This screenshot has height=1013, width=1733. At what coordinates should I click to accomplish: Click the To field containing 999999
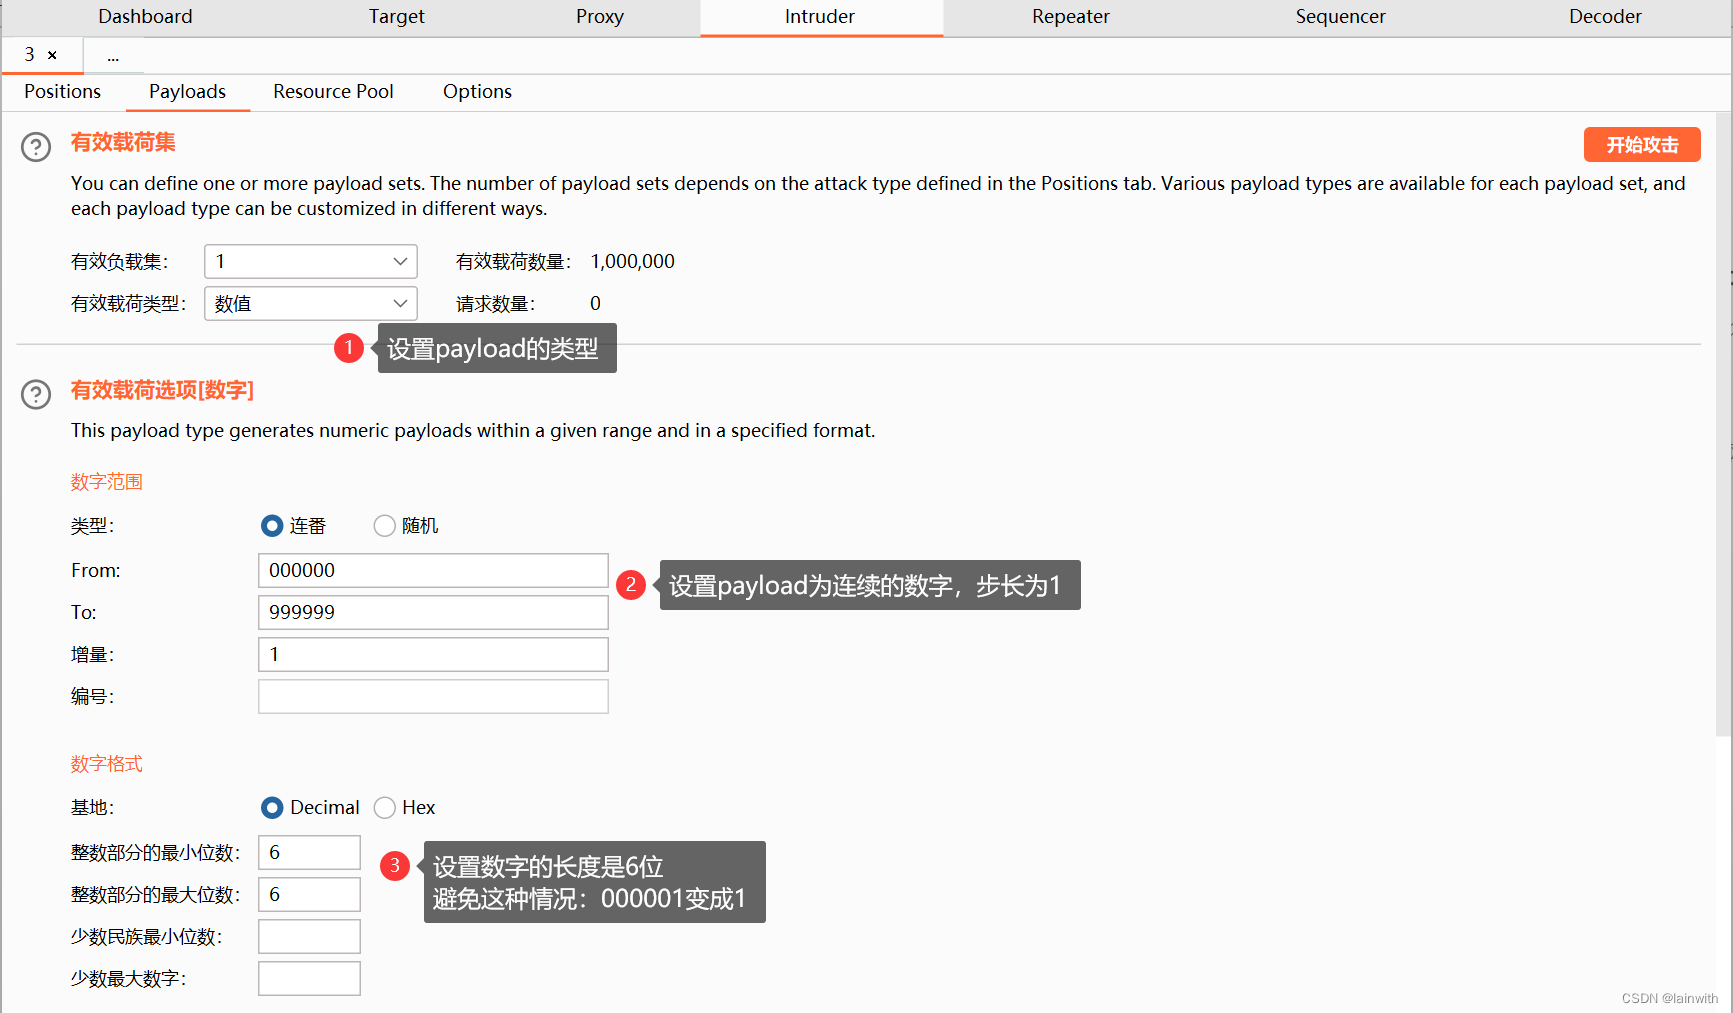point(432,613)
